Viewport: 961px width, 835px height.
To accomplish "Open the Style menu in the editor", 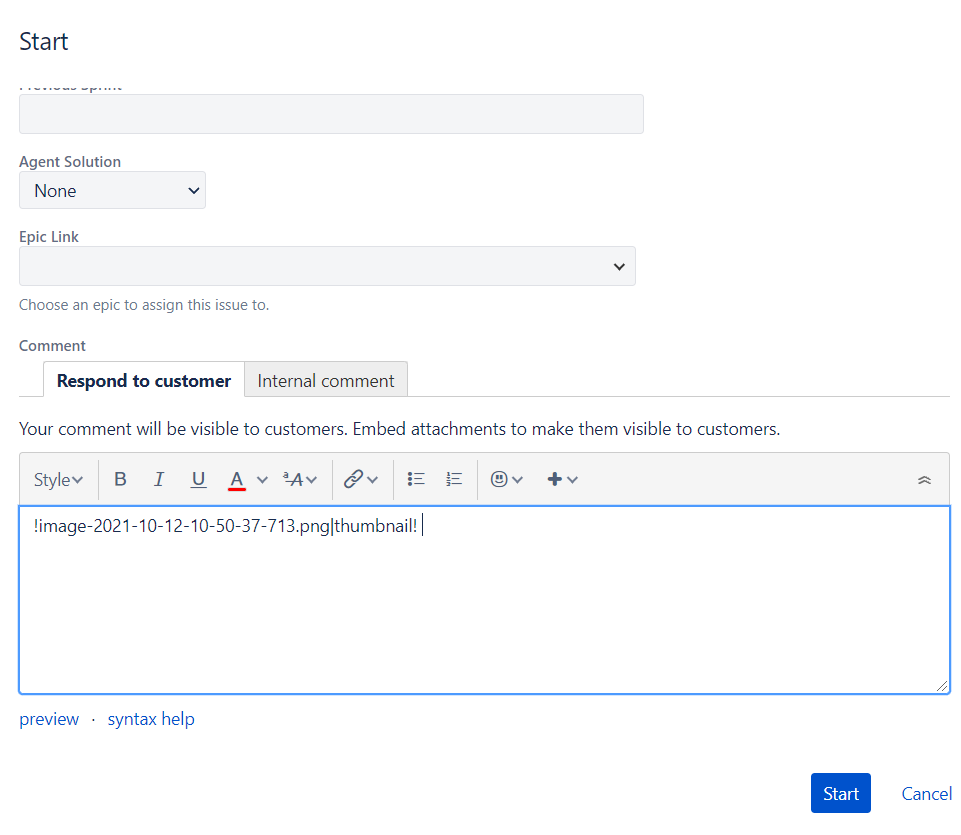I will click(x=57, y=479).
